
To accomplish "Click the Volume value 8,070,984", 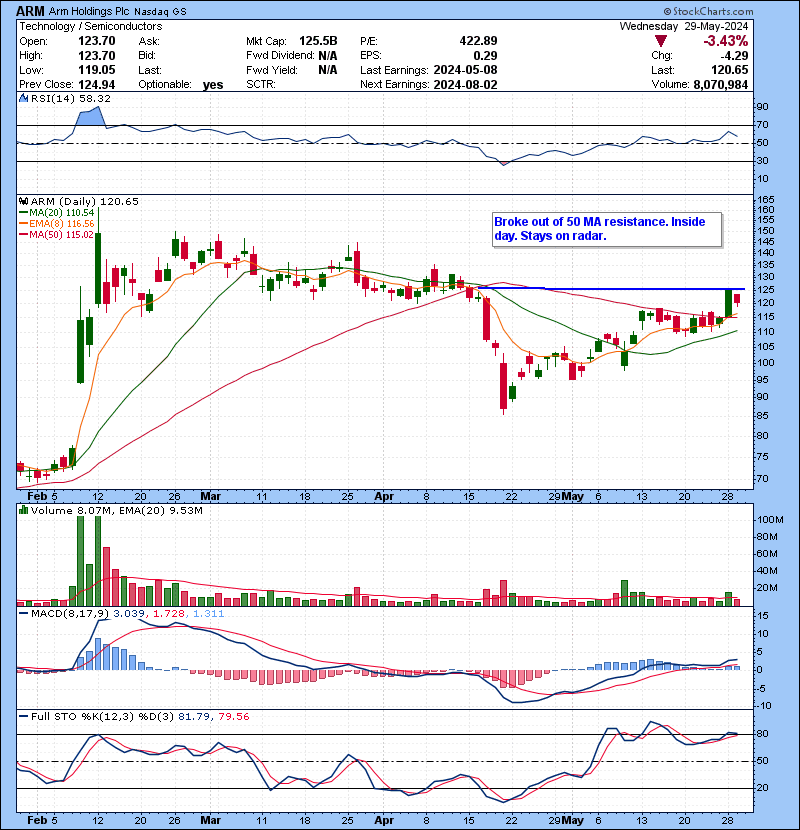I will click(721, 85).
